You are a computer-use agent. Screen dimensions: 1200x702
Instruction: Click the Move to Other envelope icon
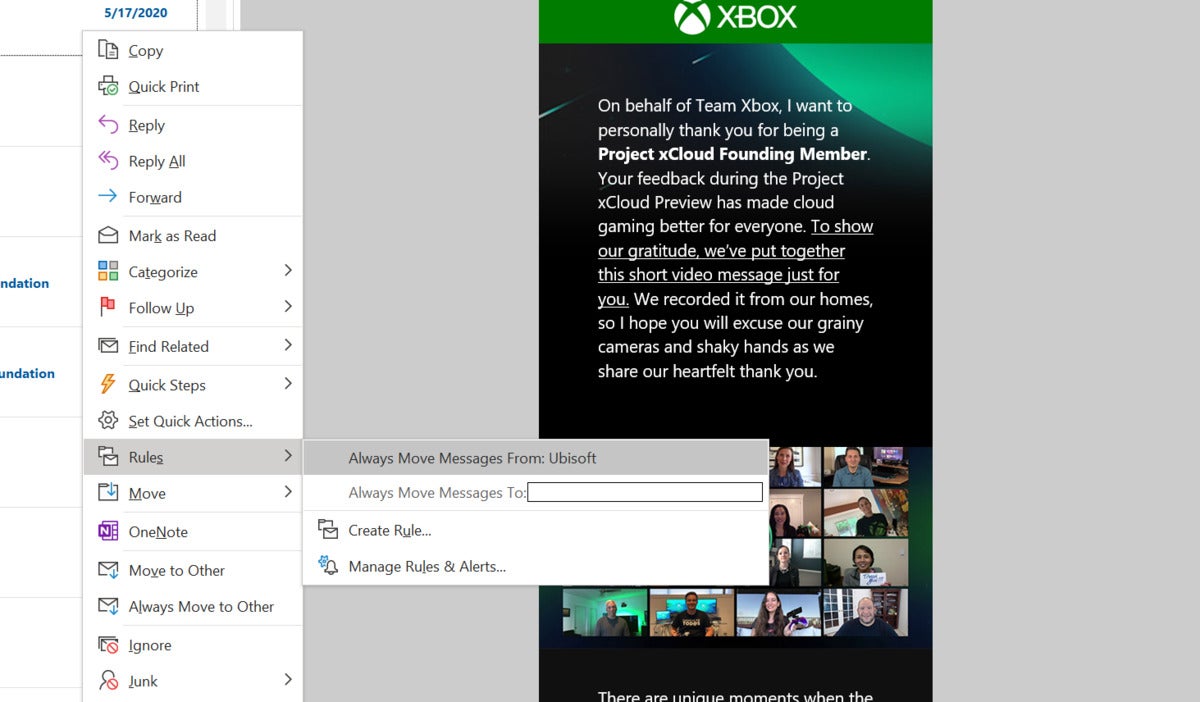point(108,570)
